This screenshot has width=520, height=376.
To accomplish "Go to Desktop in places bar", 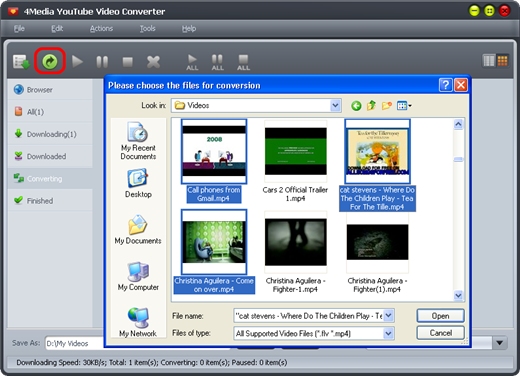I will pos(138,183).
